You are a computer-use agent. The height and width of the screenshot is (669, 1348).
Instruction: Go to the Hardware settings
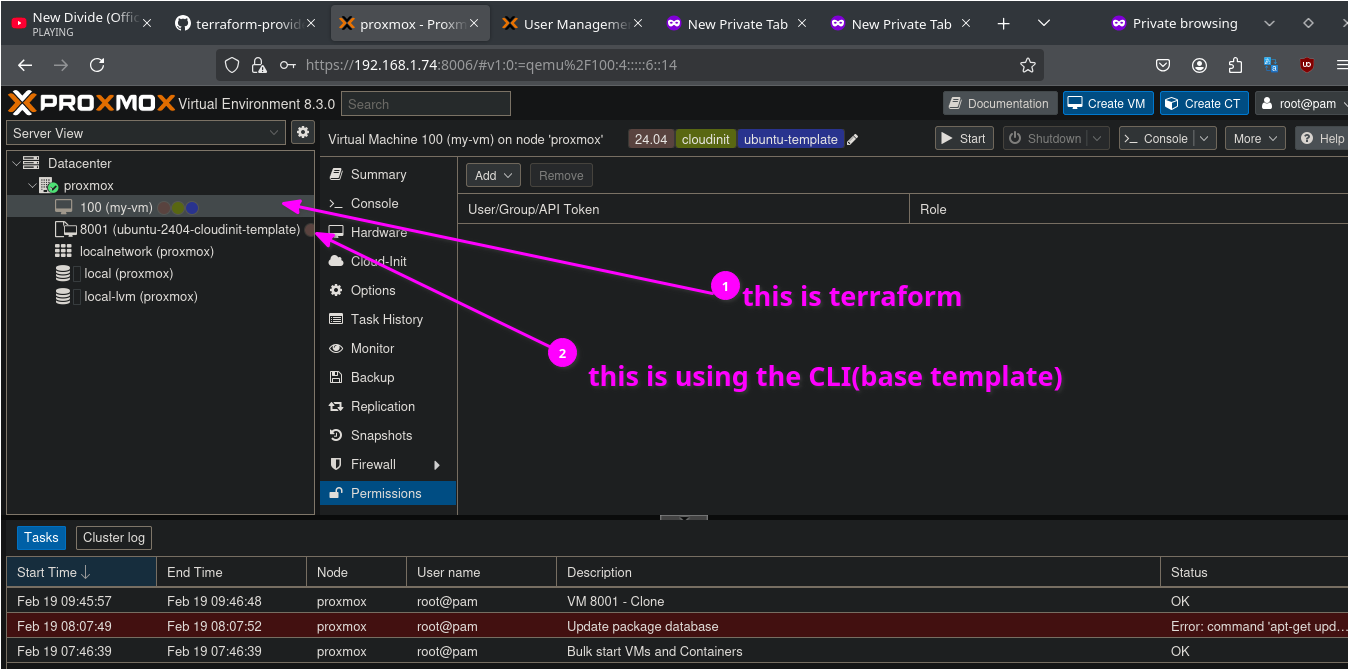378,232
